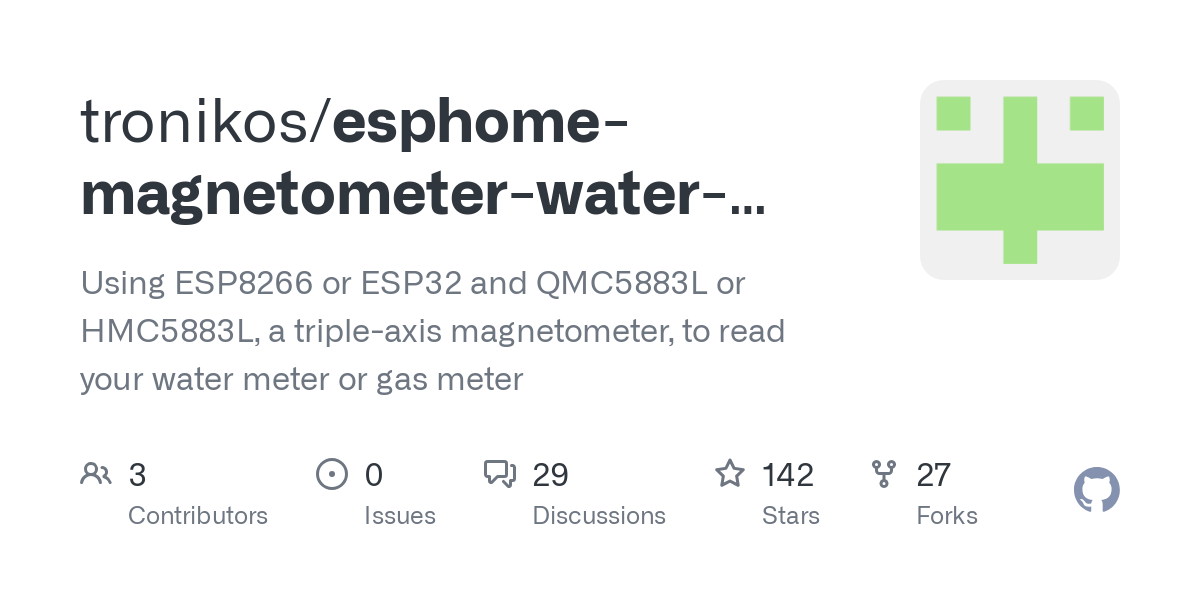Select the Forks label
The height and width of the screenshot is (600, 1200).
click(x=947, y=516)
